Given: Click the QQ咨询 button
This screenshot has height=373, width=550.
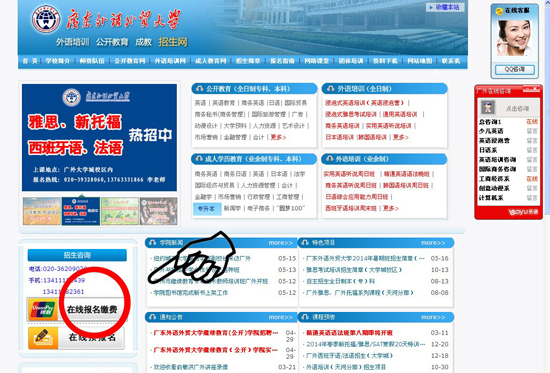Looking at the screenshot, I should [515, 69].
